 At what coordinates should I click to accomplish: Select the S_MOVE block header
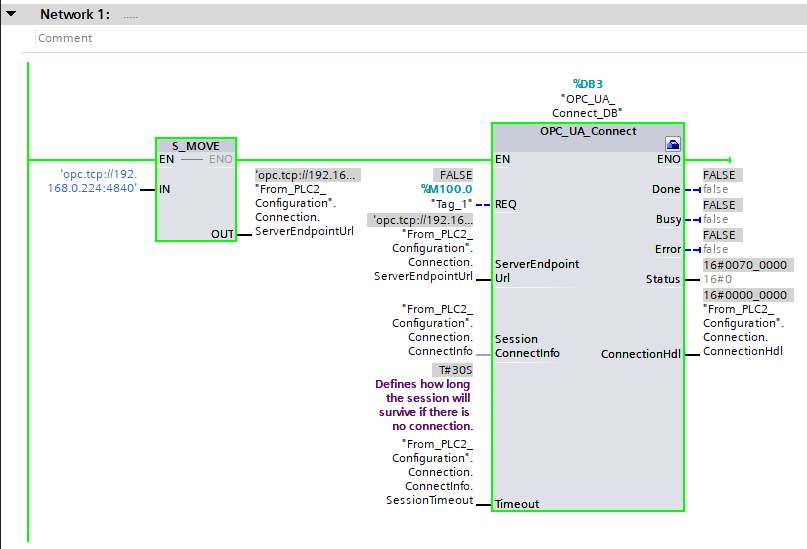point(196,145)
